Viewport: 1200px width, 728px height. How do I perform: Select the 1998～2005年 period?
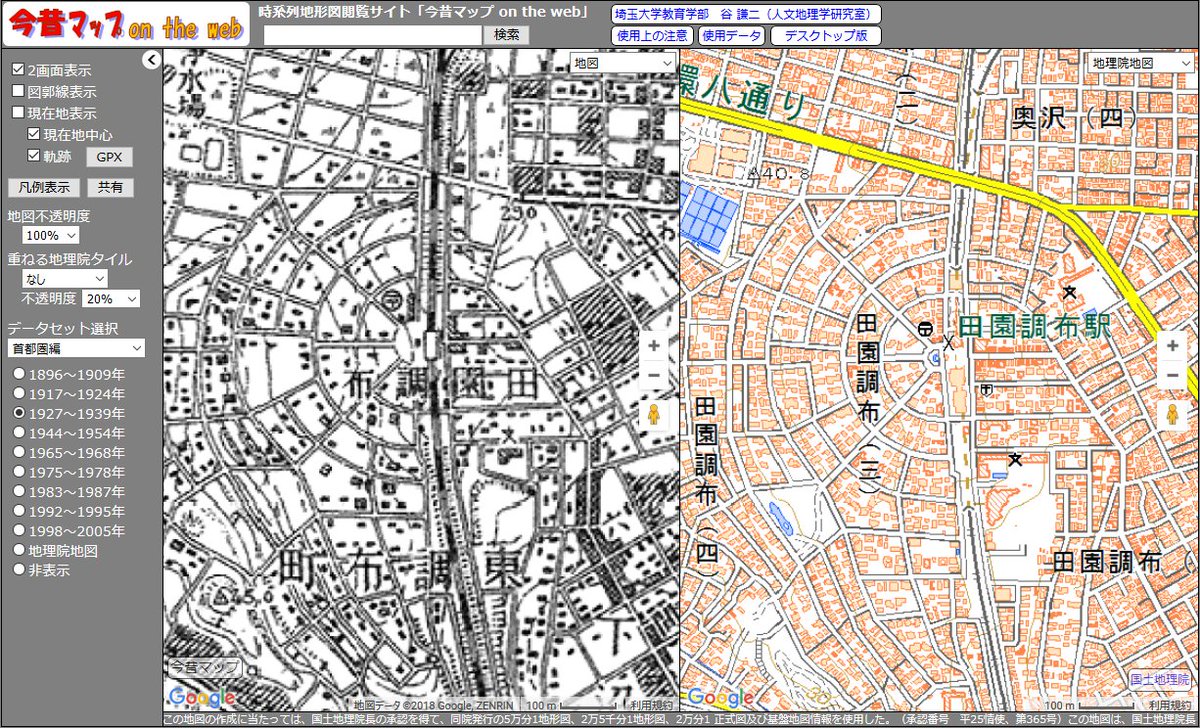(18, 530)
